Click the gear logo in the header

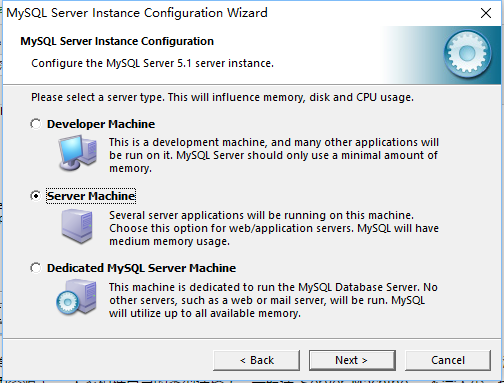click(x=467, y=53)
